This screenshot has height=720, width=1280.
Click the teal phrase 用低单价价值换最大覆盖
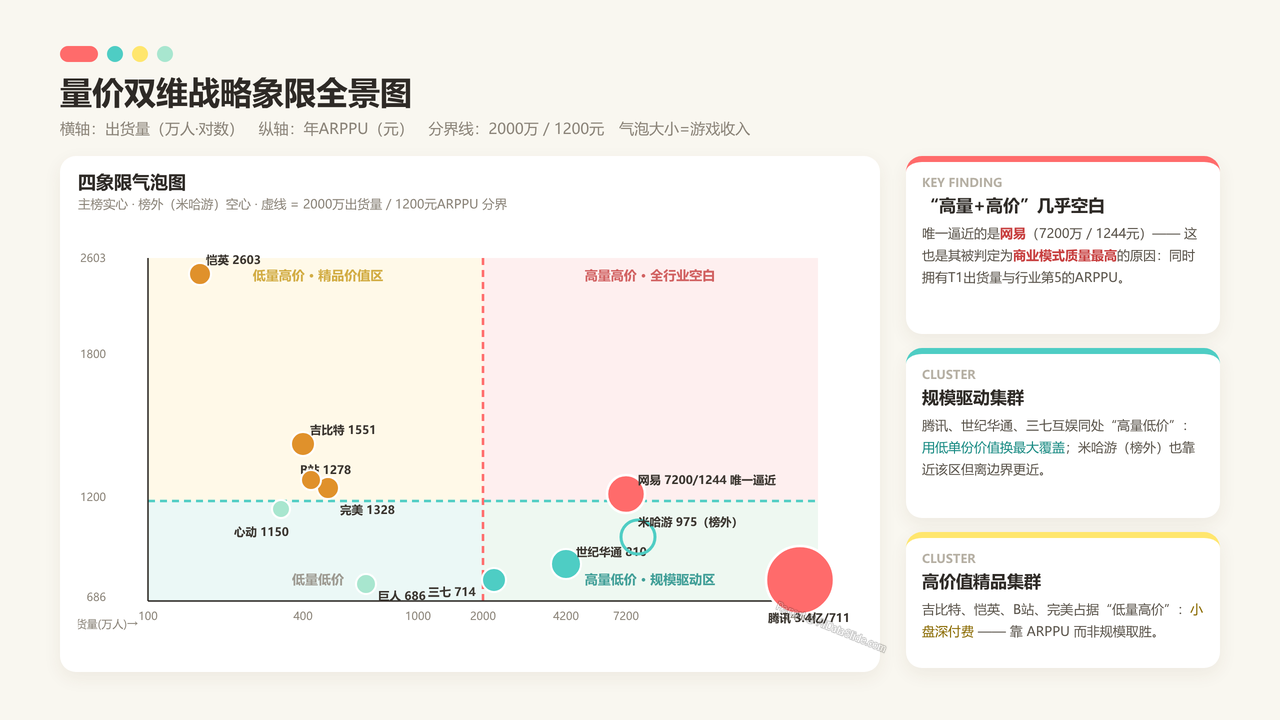(994, 447)
